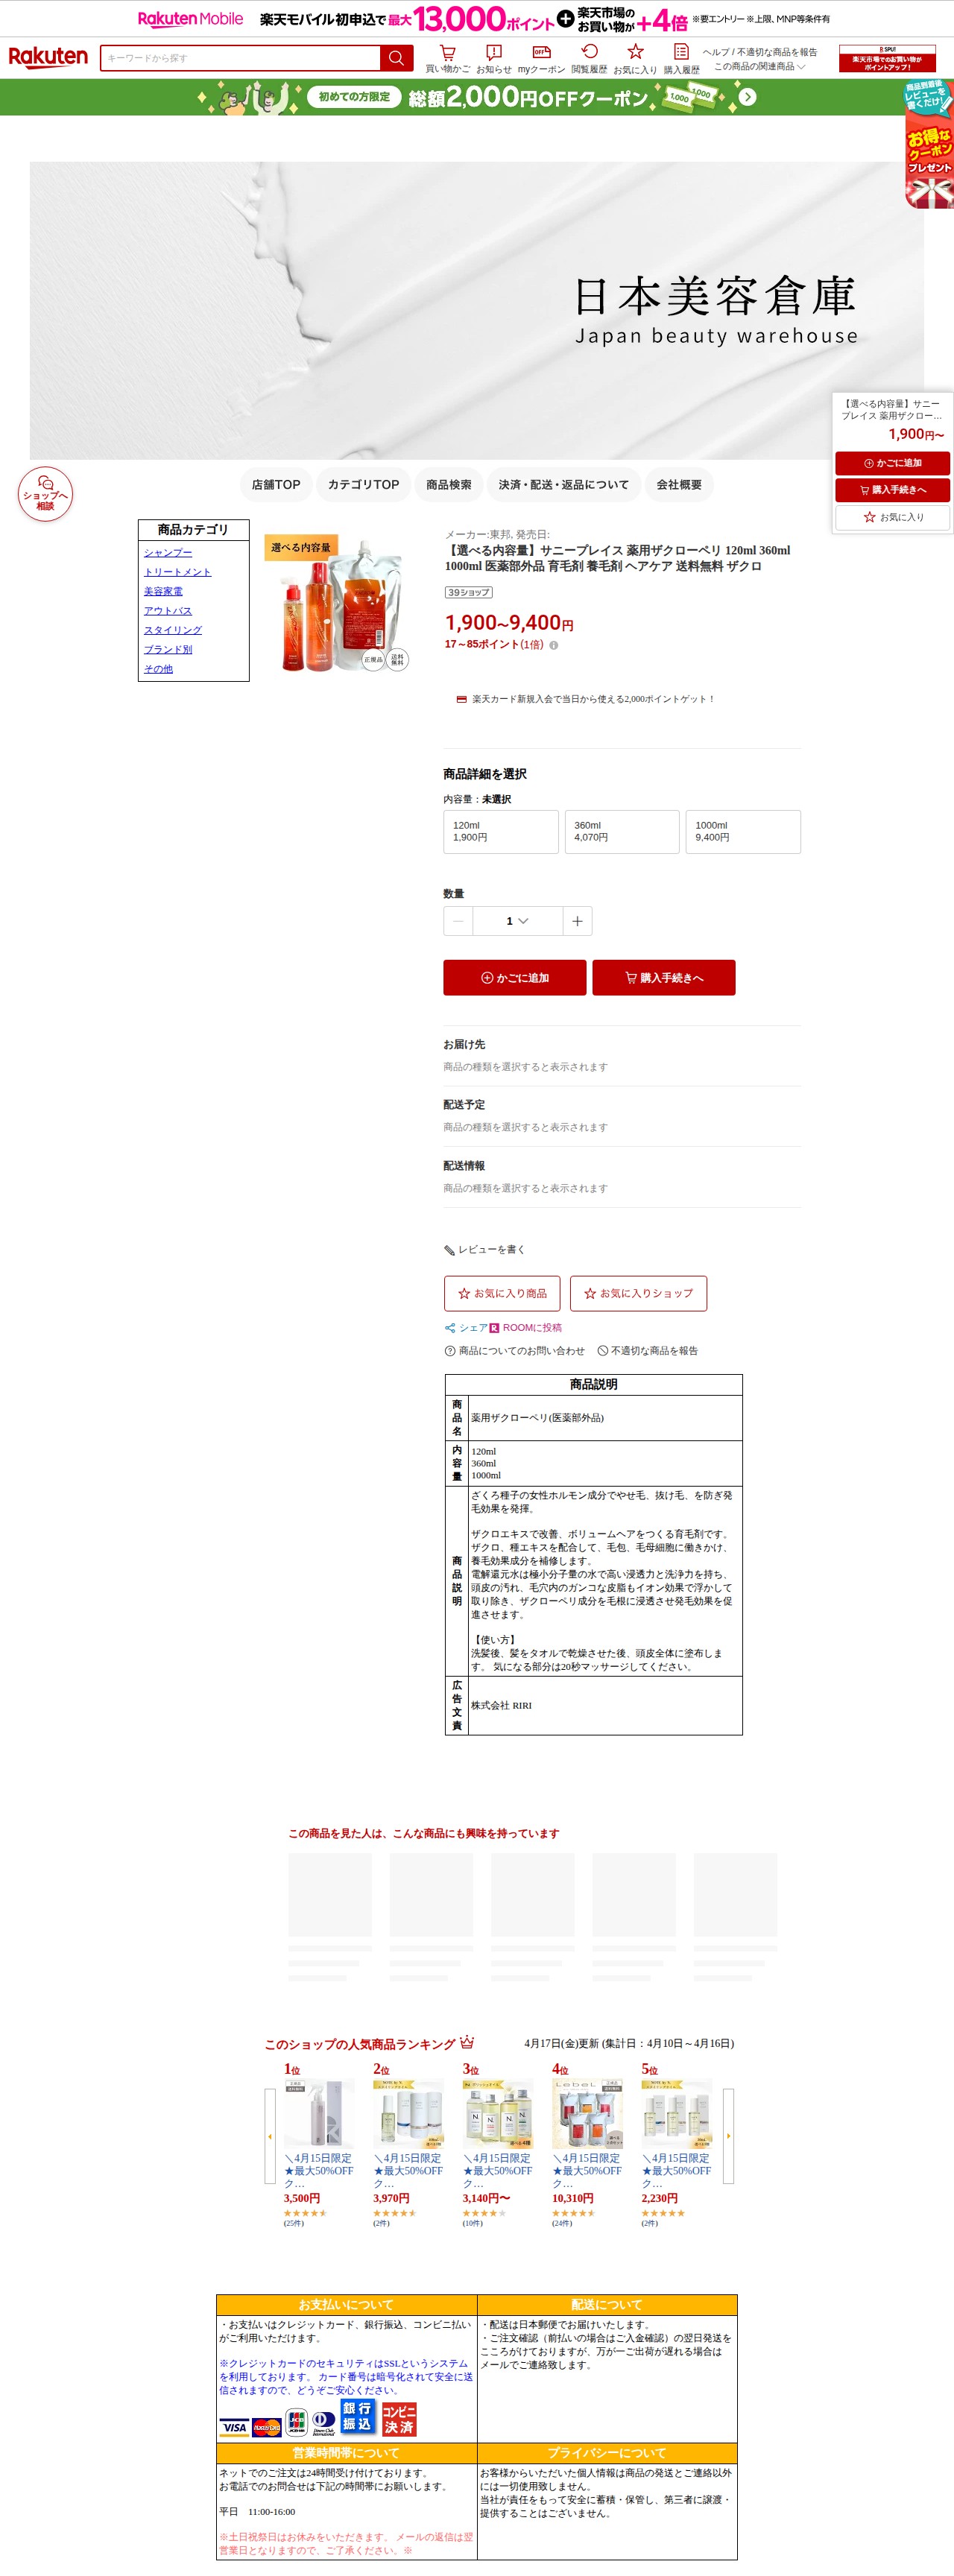Screen dimensions: 954x2576
Task: Open the myクーポン coupon icon
Action: 541,59
